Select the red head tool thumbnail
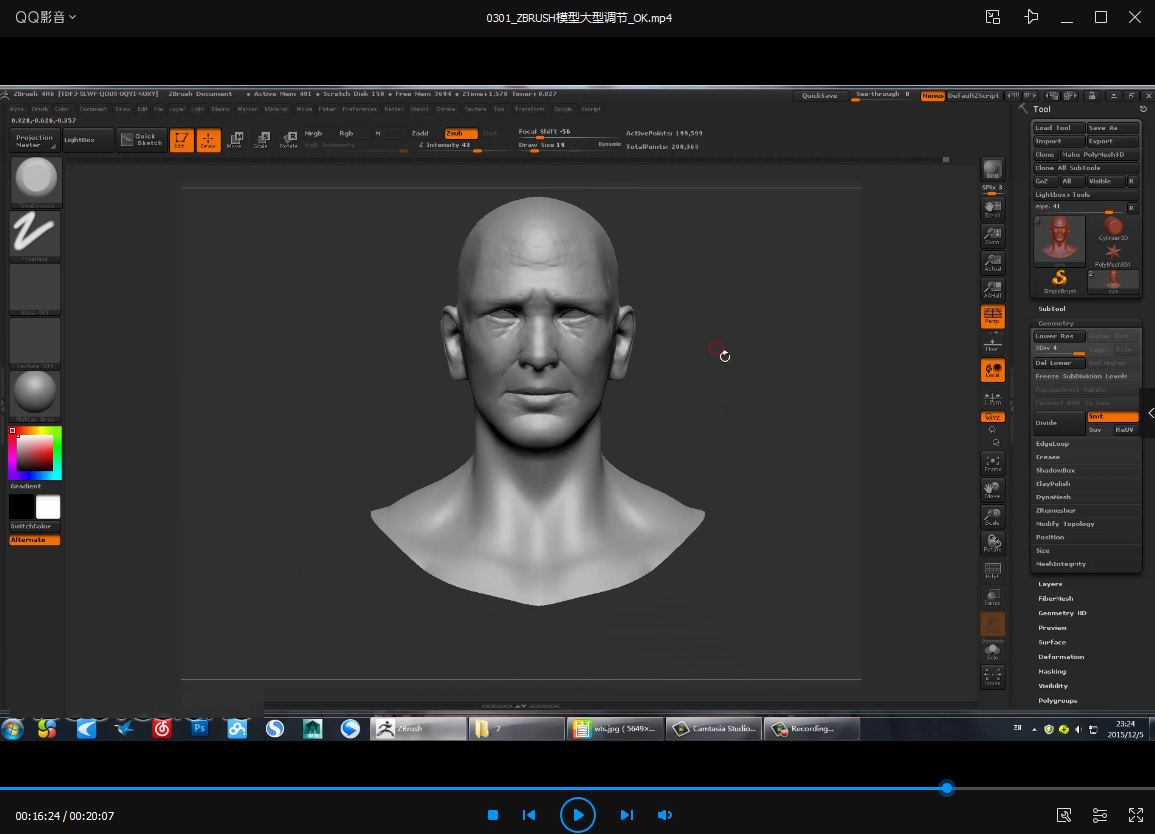This screenshot has width=1155, height=834. (x=1058, y=240)
